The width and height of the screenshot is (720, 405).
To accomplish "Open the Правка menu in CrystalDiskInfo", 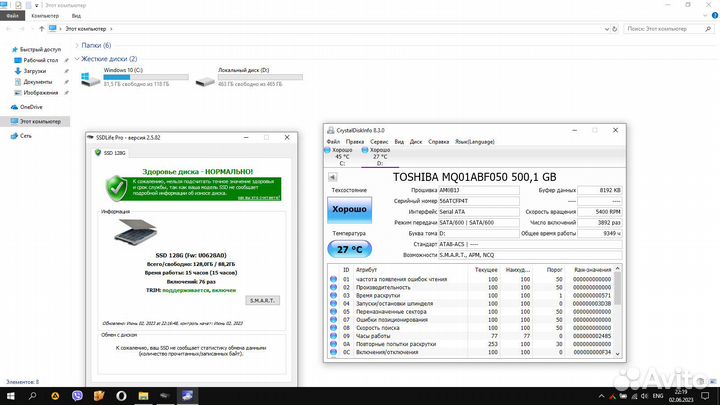I will pos(355,142).
